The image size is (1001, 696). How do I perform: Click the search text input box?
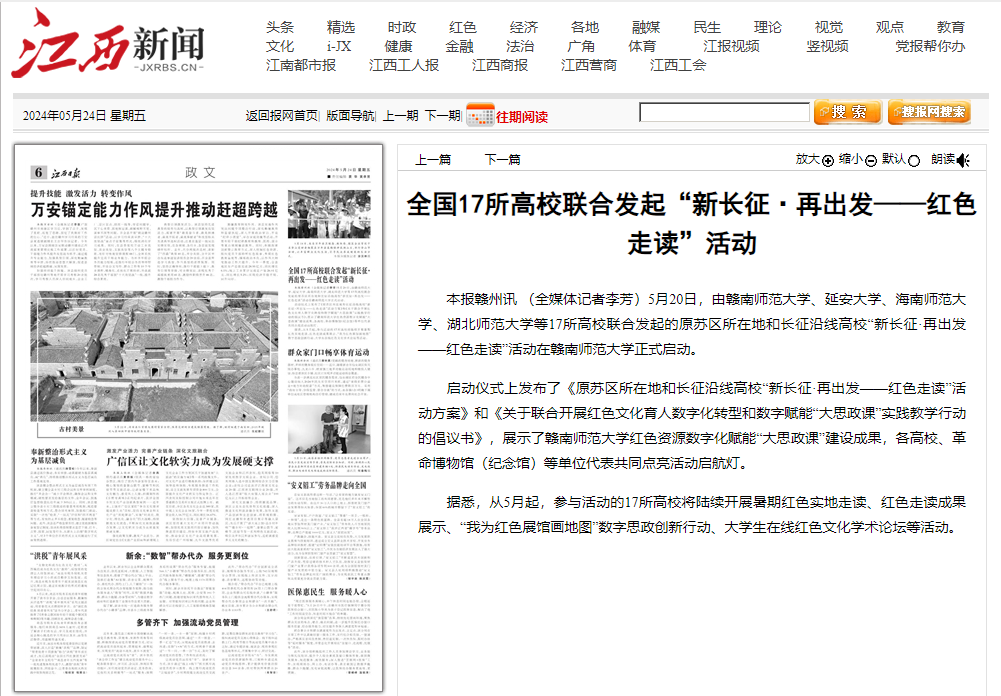coord(725,112)
